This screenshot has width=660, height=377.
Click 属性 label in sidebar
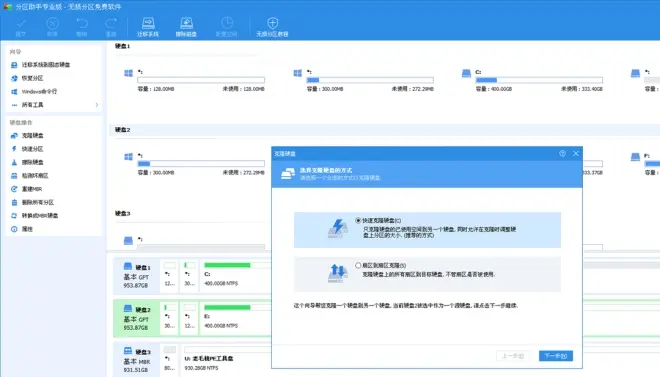pyautogui.click(x=27, y=229)
